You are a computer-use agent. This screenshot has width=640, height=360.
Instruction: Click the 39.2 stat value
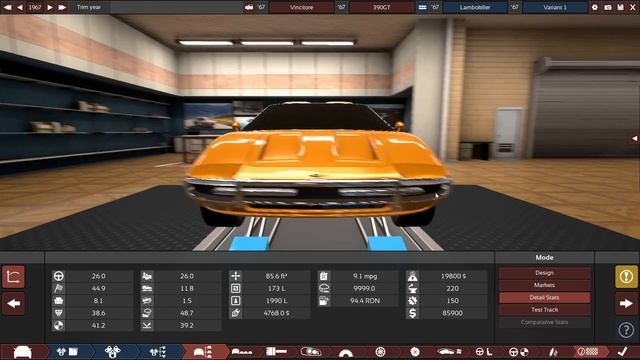[x=187, y=325]
